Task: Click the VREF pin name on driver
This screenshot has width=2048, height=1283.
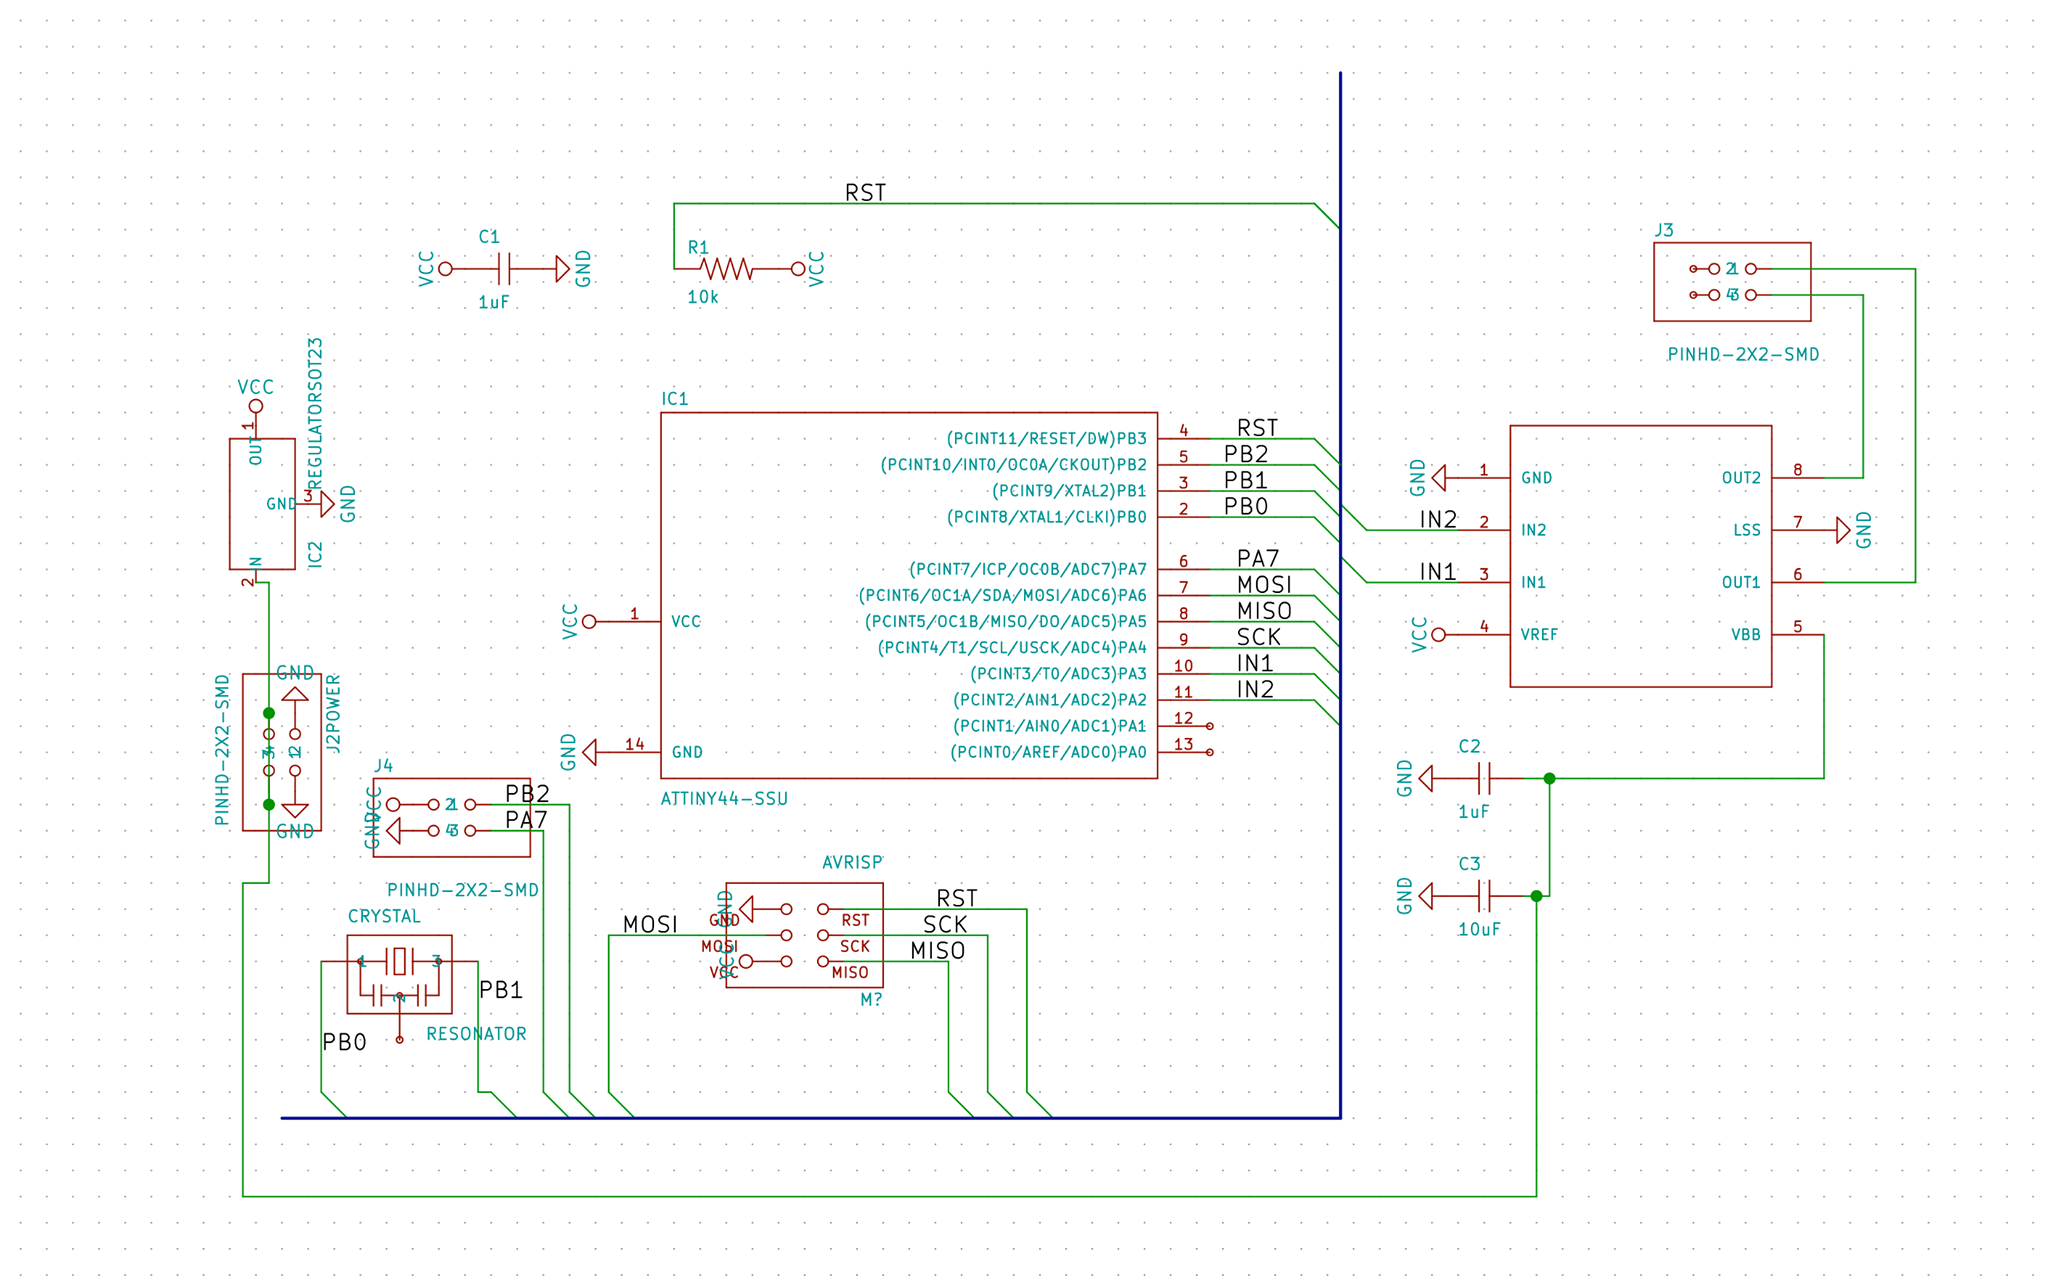Action: [x=1539, y=634]
